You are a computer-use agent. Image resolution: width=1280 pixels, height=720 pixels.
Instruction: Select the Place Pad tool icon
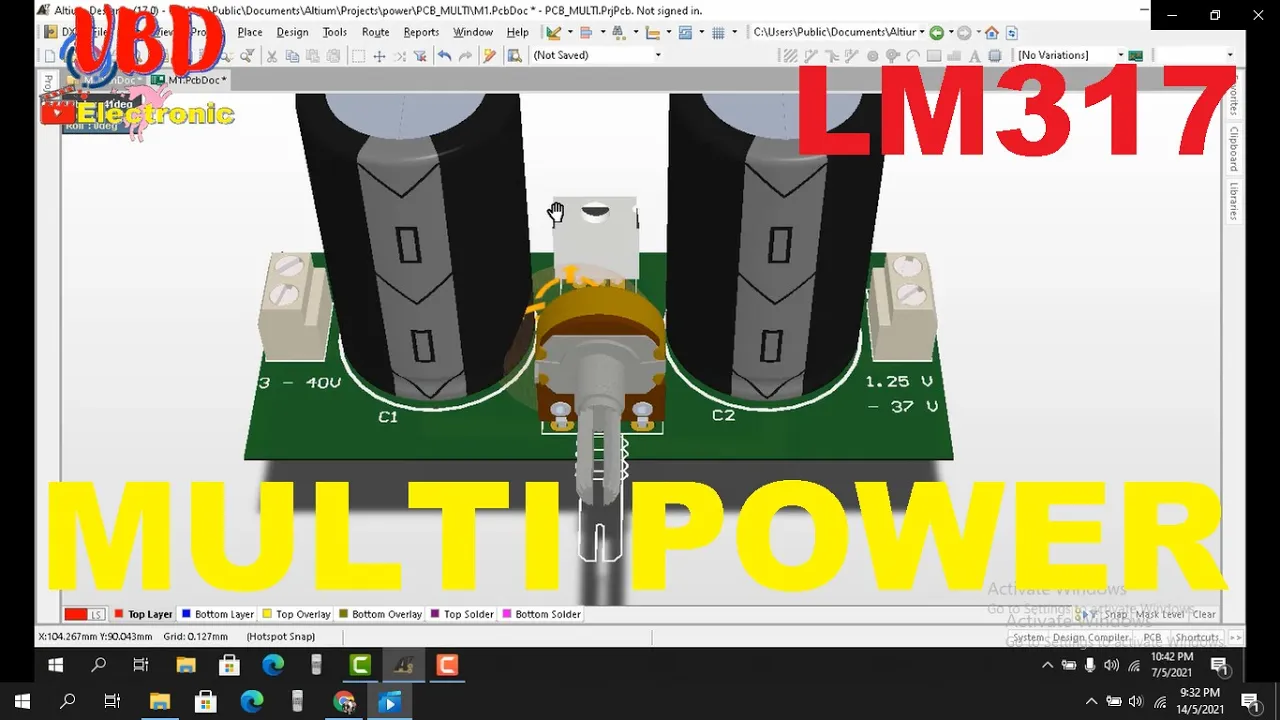click(873, 56)
